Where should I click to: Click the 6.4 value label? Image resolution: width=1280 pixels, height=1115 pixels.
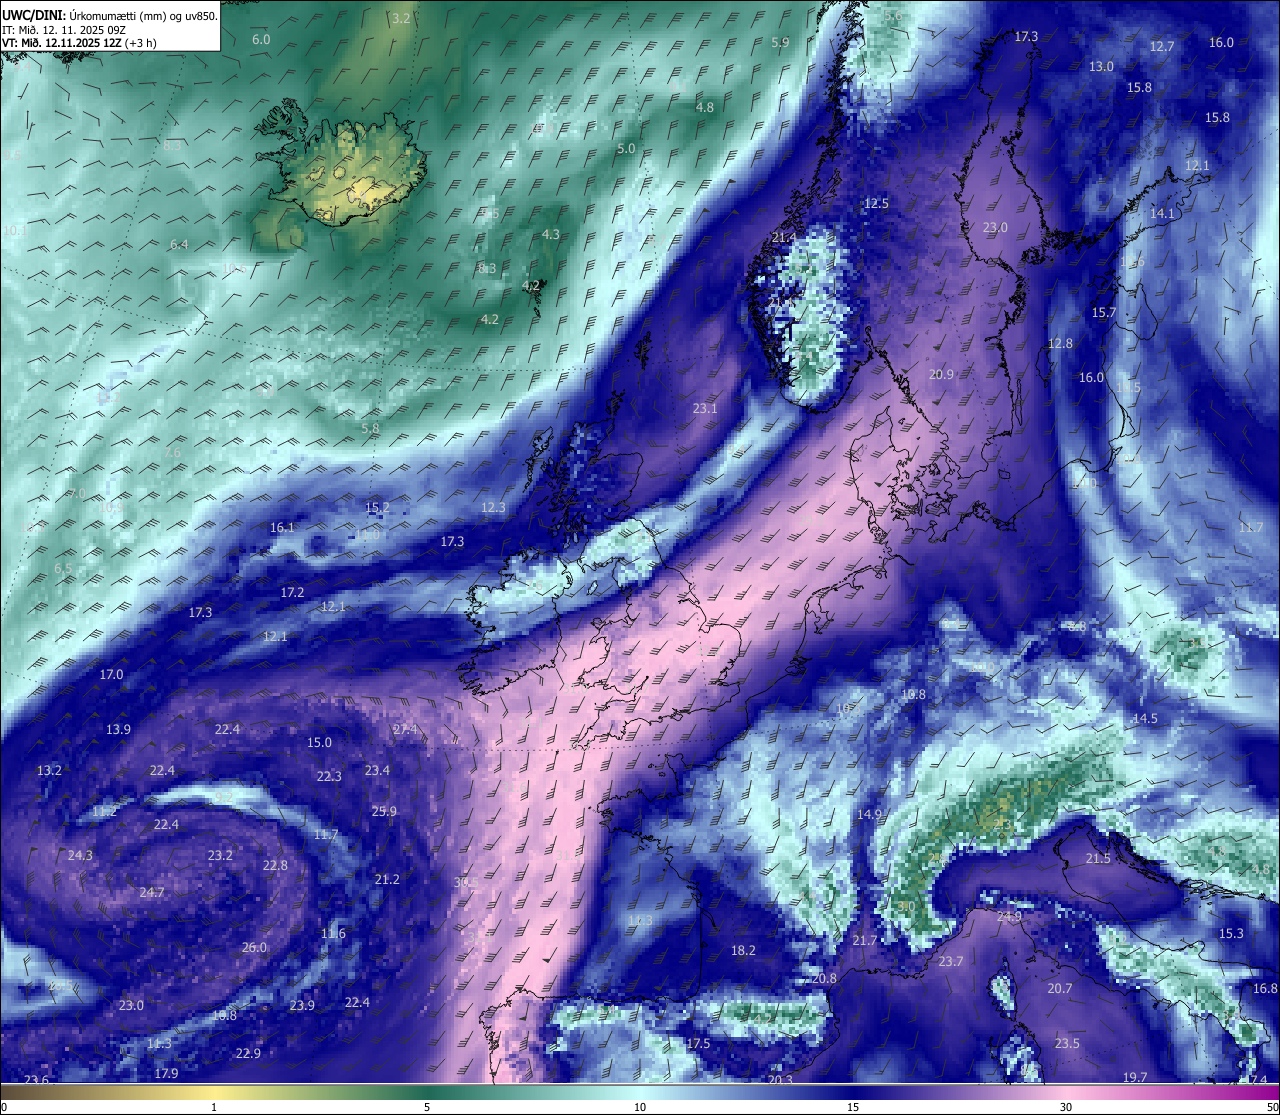point(179,244)
